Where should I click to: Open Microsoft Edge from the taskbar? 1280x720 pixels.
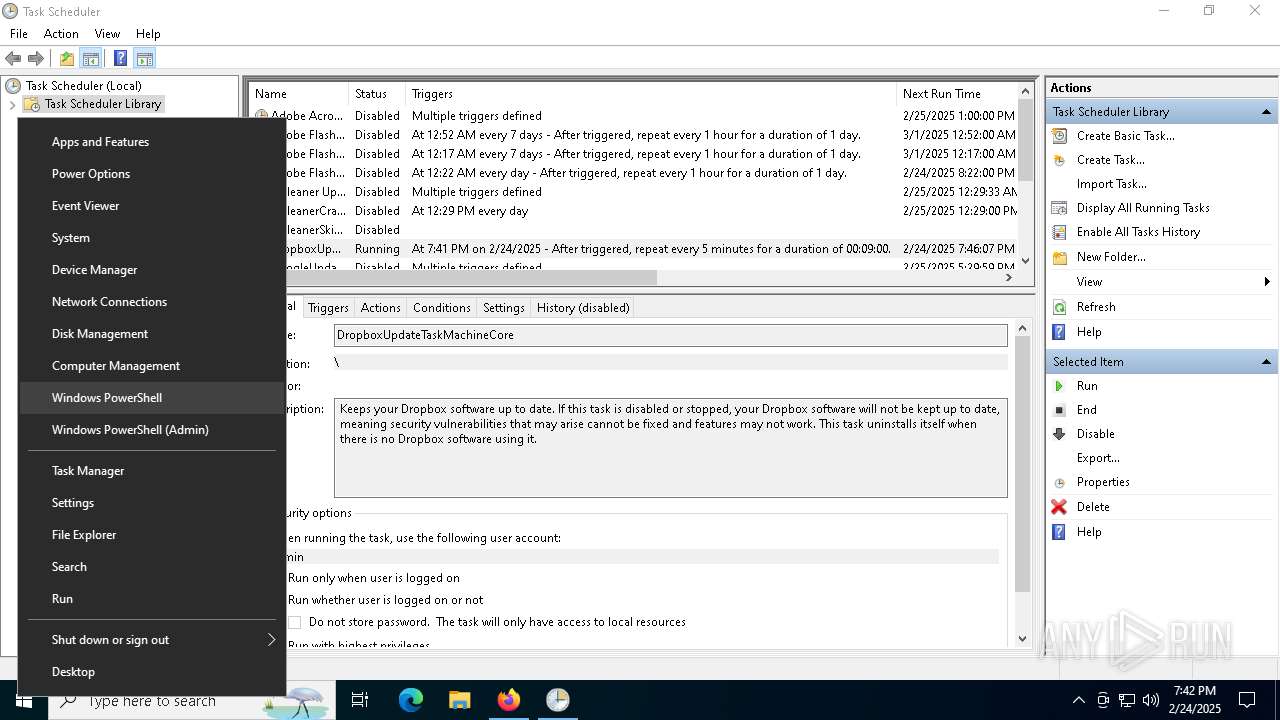coord(411,700)
